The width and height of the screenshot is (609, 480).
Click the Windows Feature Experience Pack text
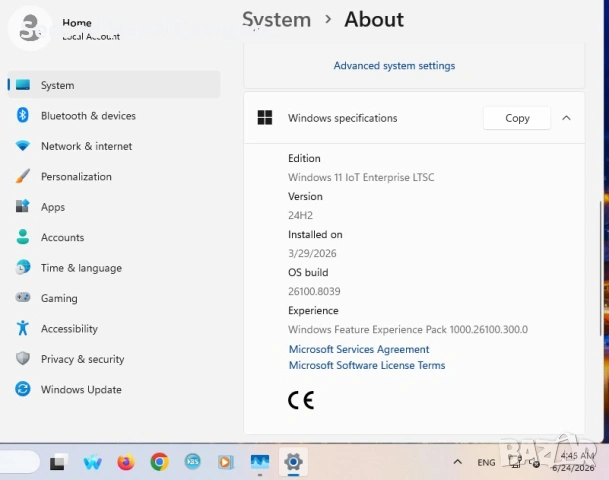[x=408, y=329]
